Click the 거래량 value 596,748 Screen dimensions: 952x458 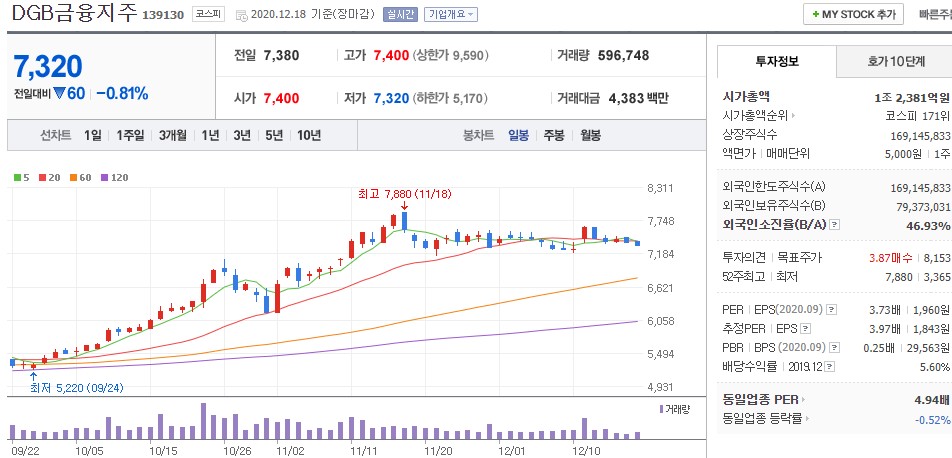[624, 55]
